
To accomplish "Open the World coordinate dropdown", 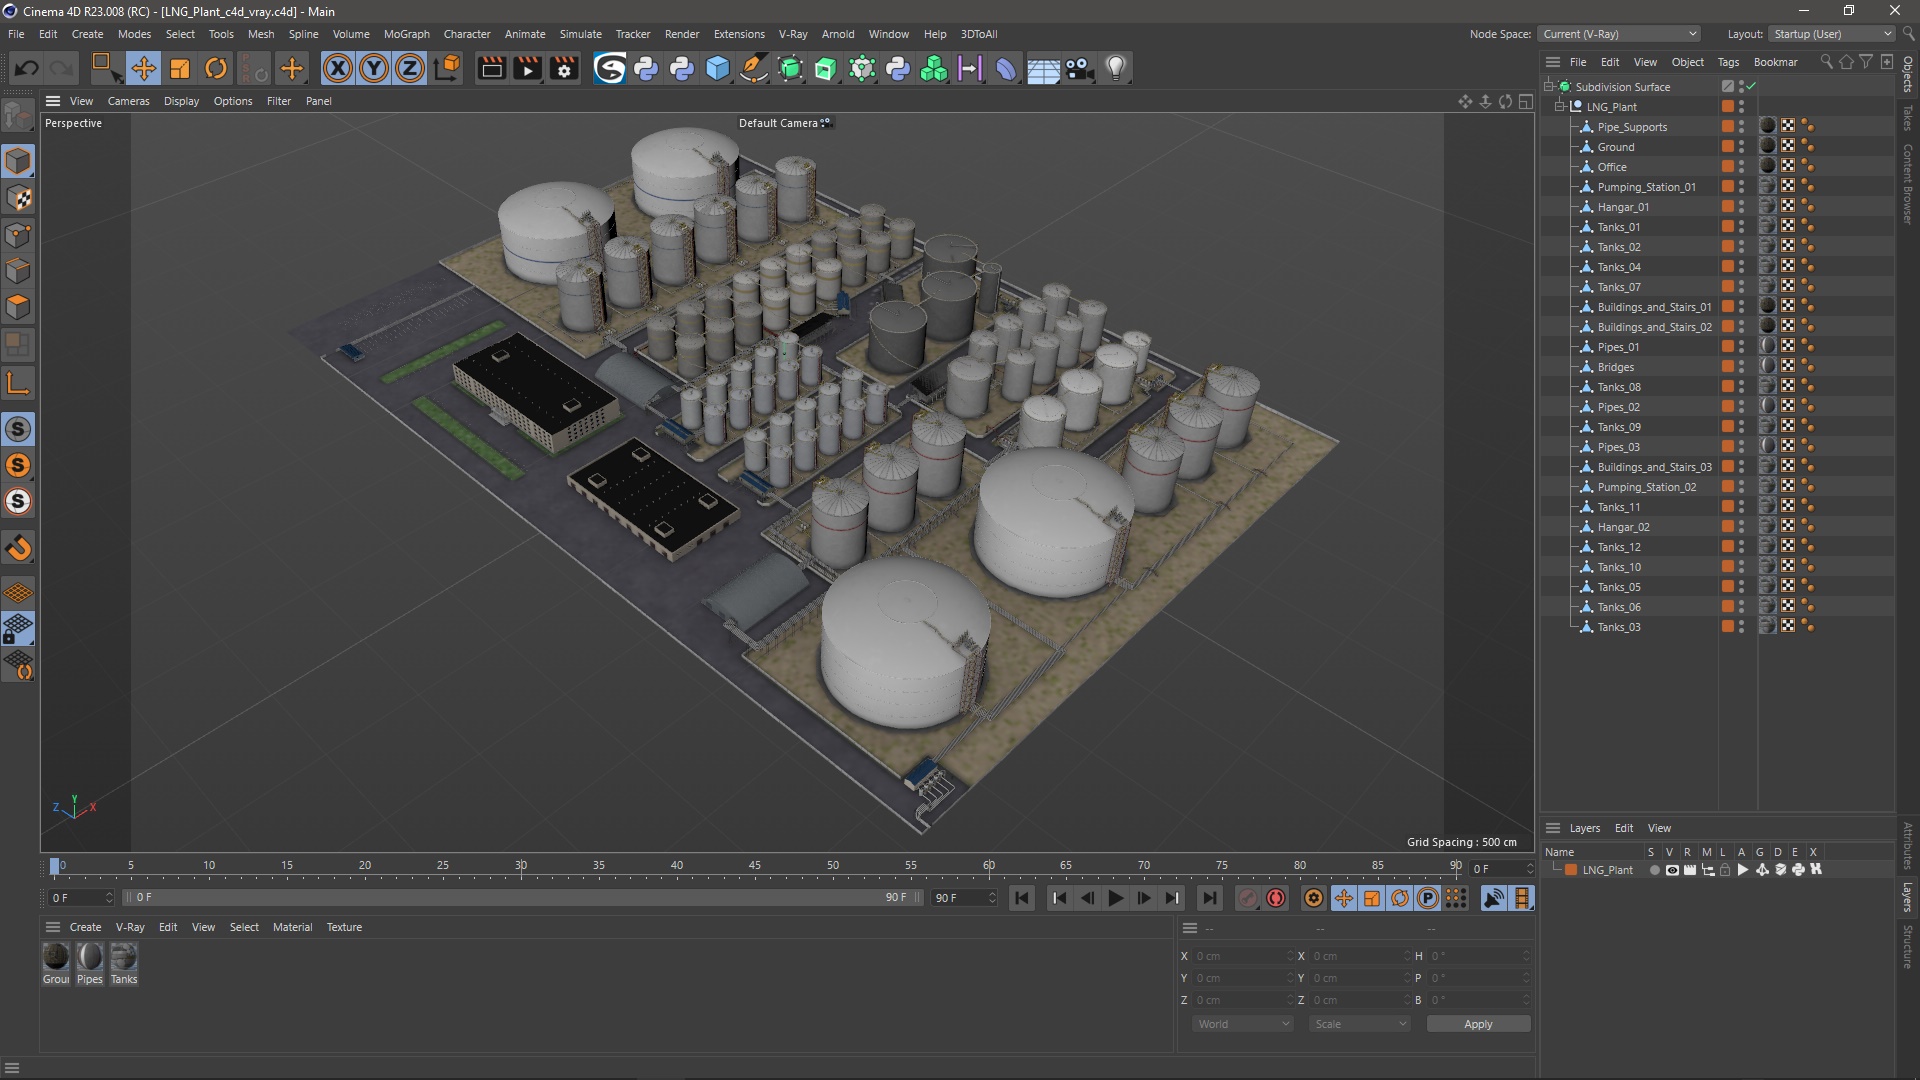I will tap(1243, 1024).
